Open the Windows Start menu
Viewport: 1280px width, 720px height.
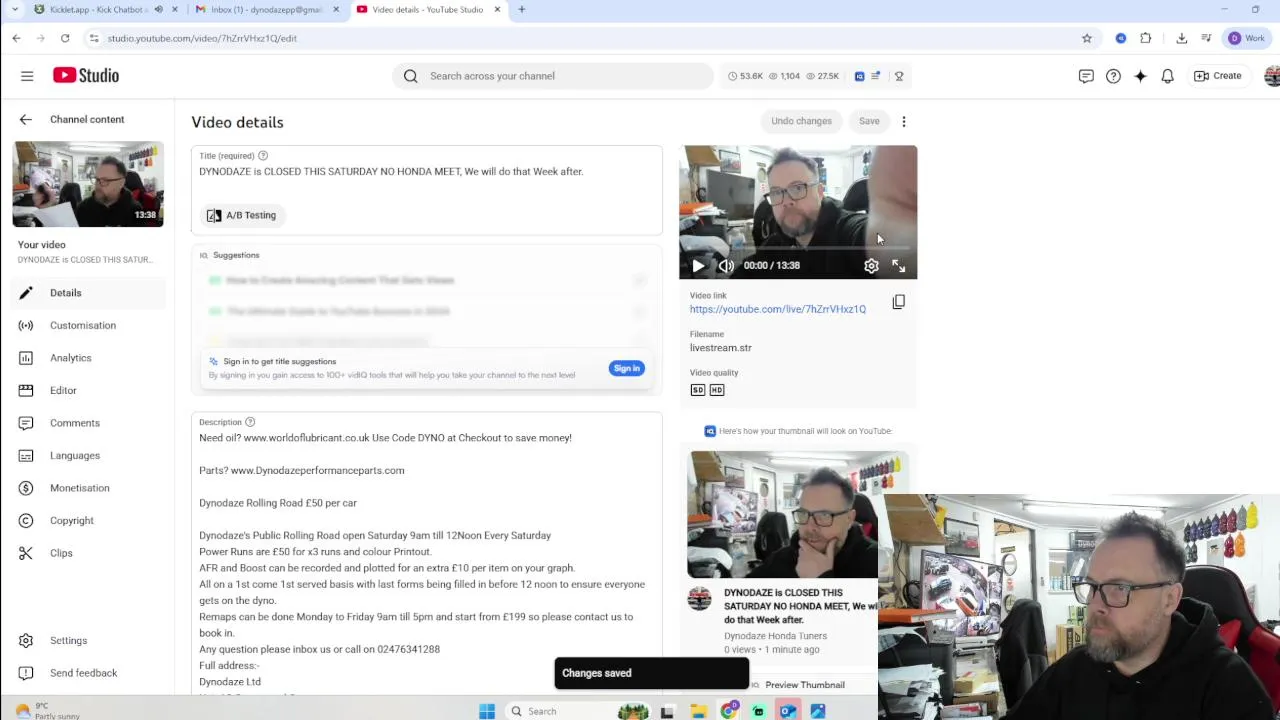(x=487, y=711)
